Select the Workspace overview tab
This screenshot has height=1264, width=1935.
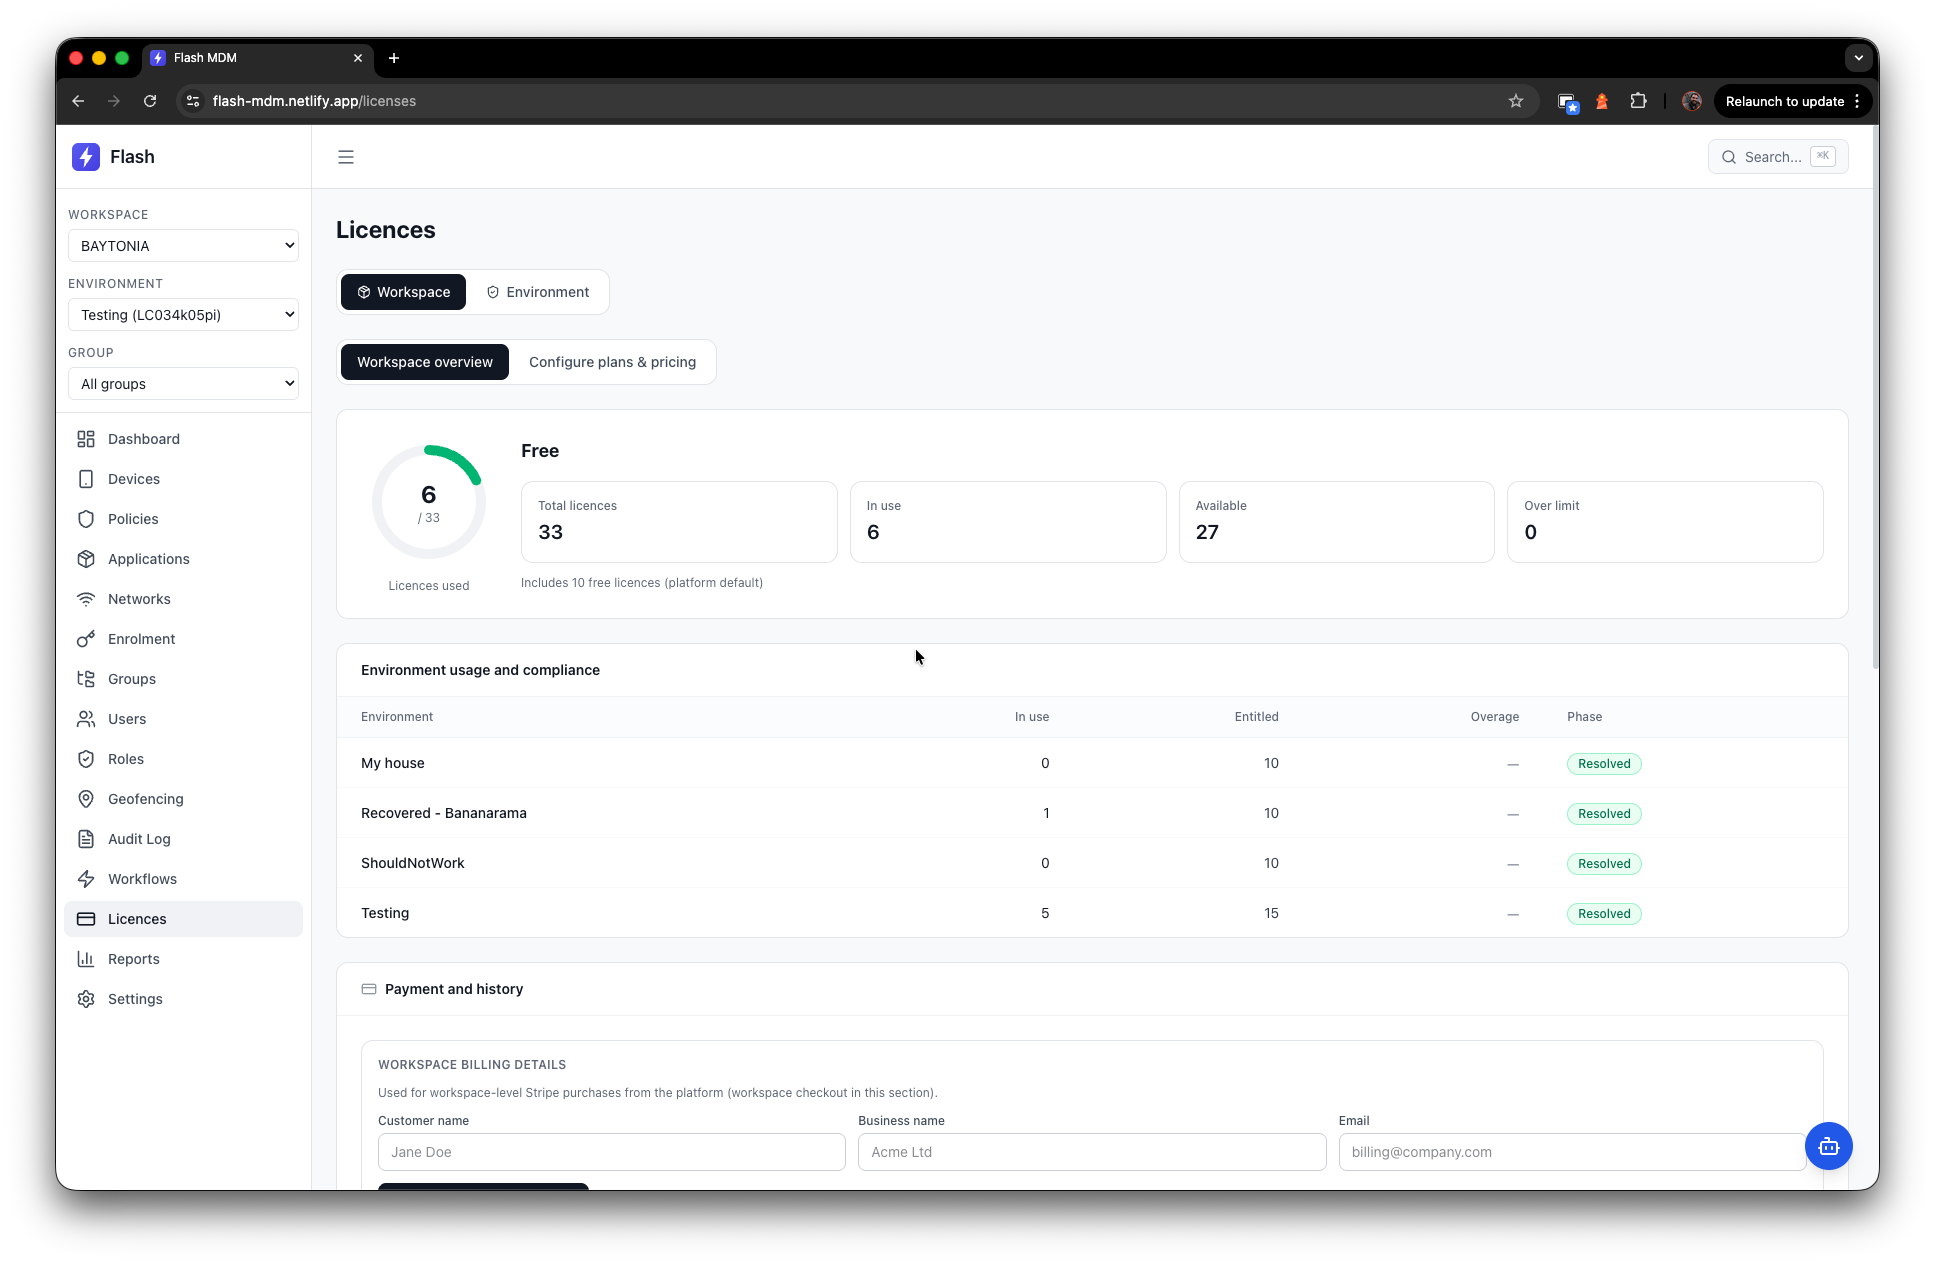click(424, 362)
